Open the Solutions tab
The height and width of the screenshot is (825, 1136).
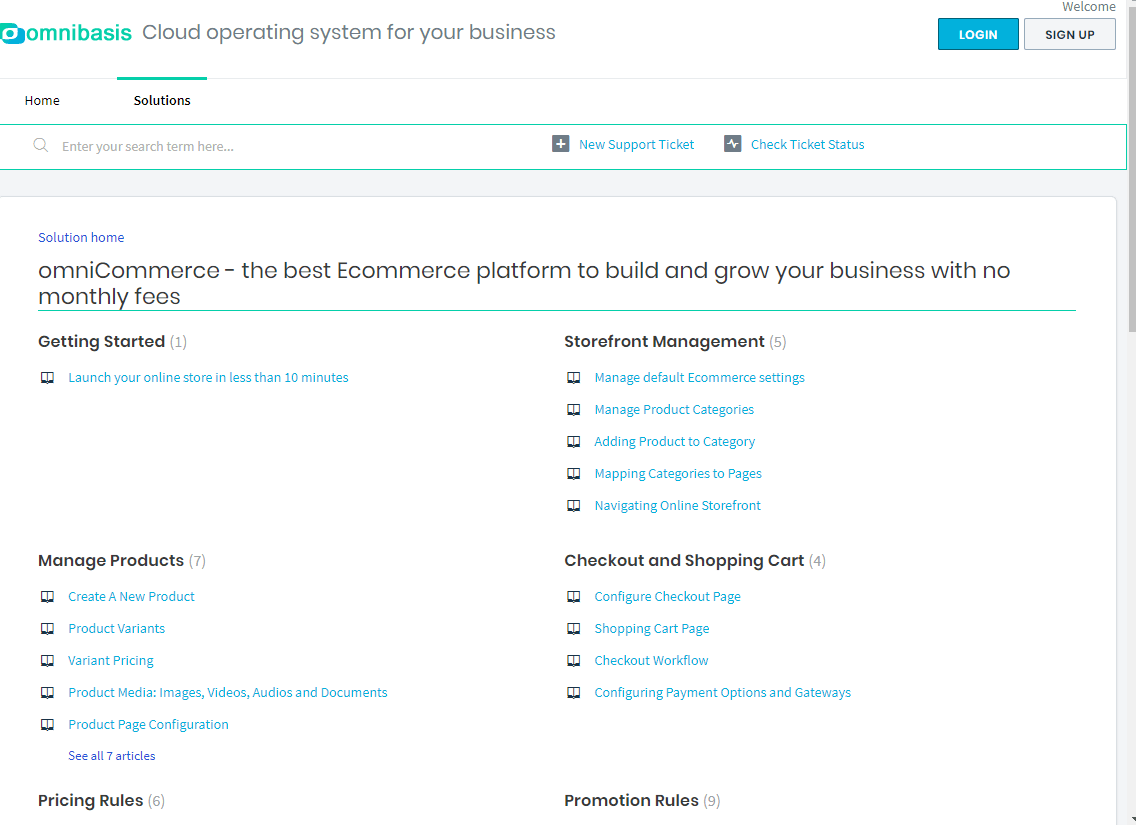162,101
